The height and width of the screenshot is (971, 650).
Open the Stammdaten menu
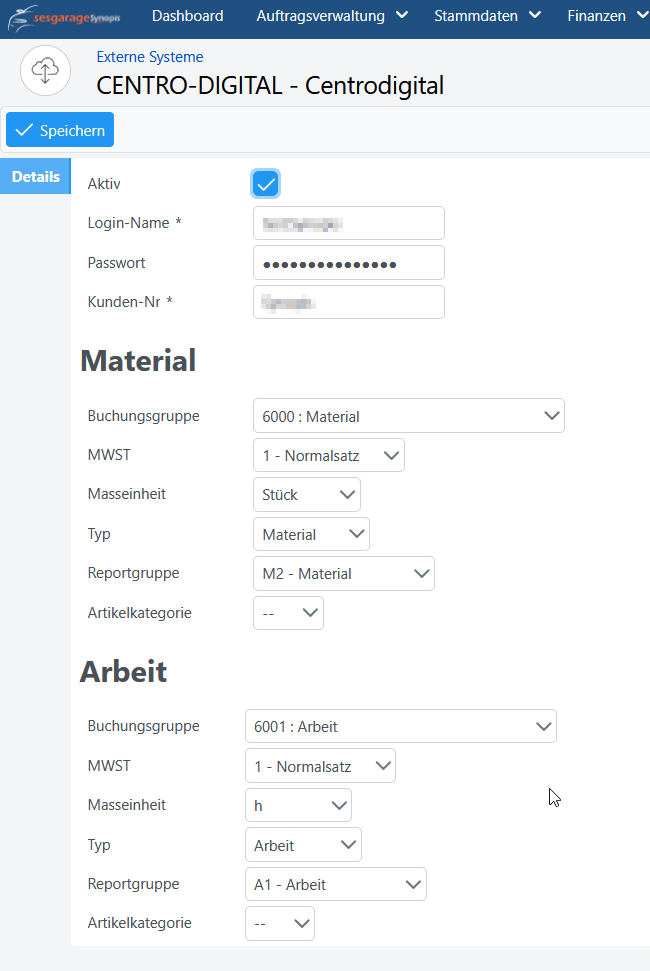point(487,16)
